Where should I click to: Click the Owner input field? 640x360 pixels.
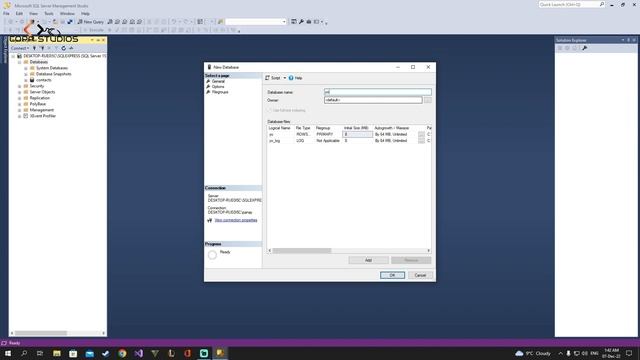coord(373,100)
